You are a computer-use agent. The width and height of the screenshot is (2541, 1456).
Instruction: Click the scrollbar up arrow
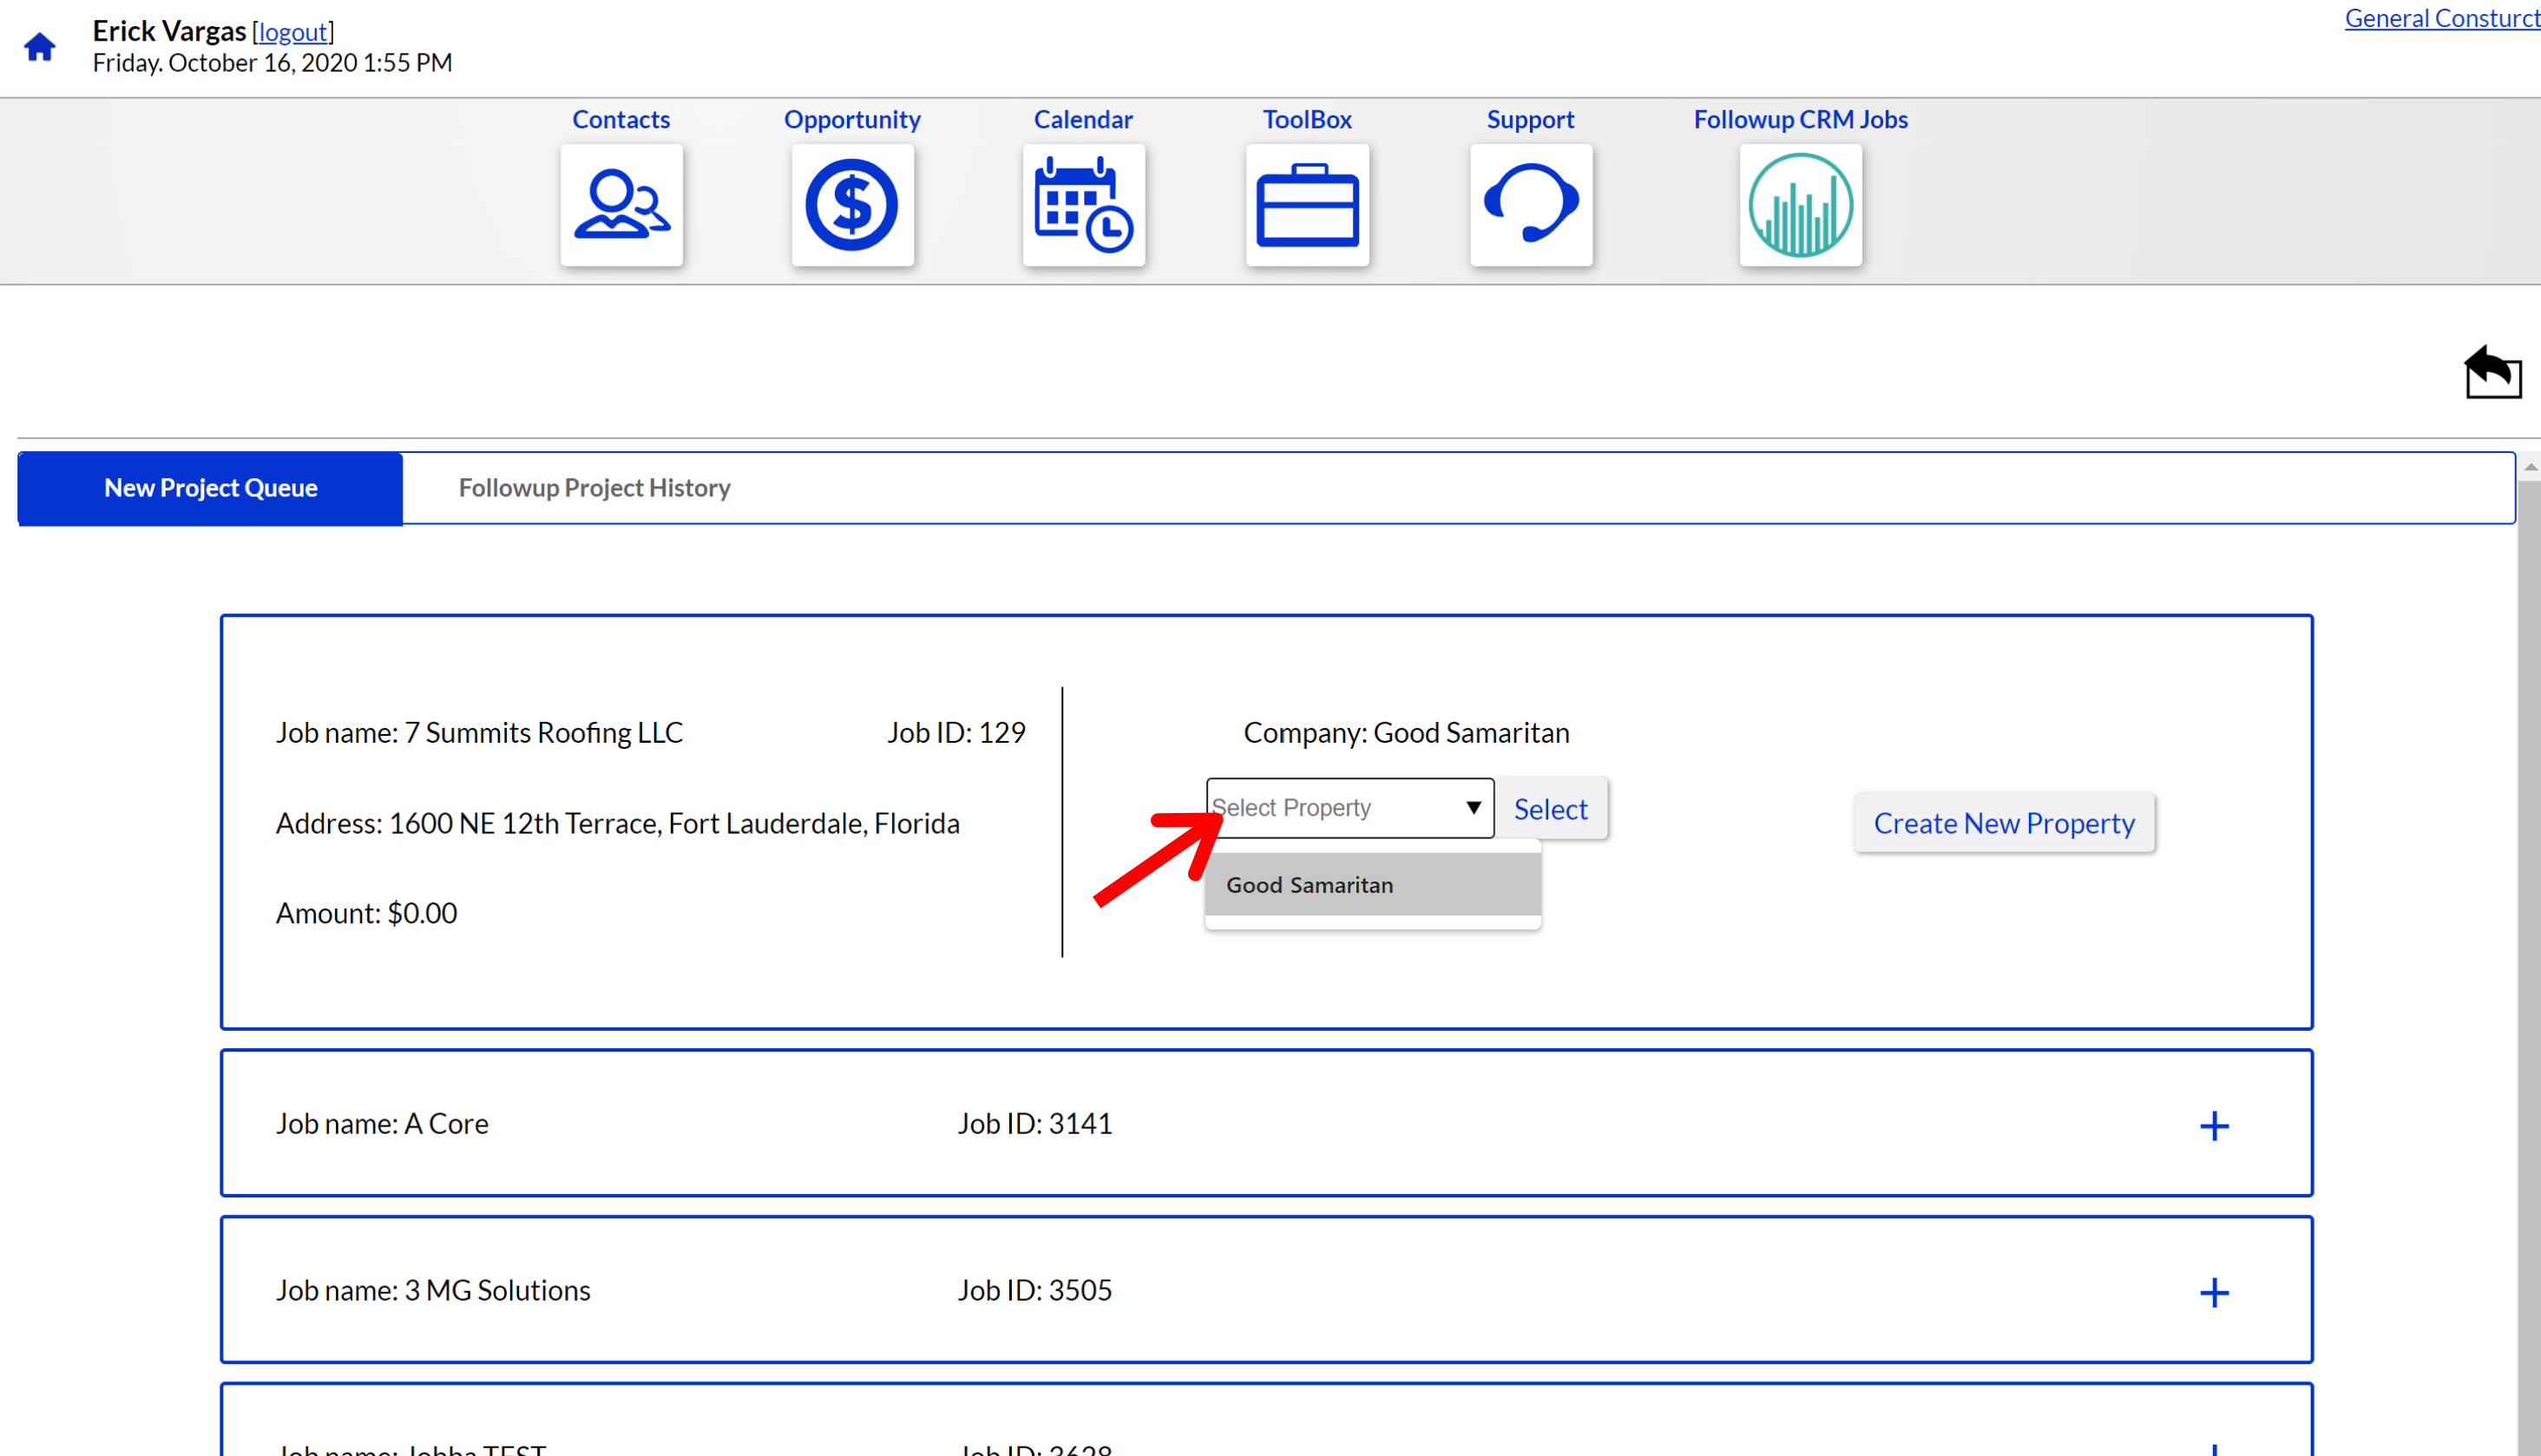pyautogui.click(x=2529, y=467)
